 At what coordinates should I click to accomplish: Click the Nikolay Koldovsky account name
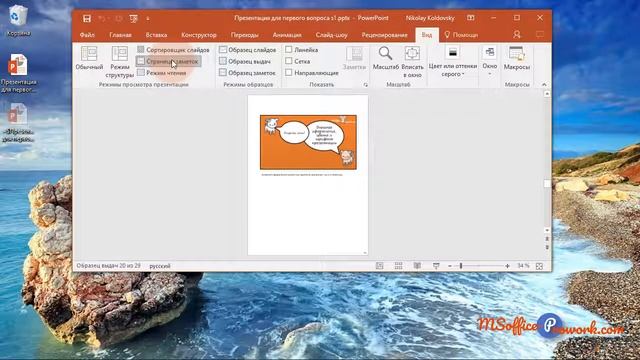click(430, 18)
